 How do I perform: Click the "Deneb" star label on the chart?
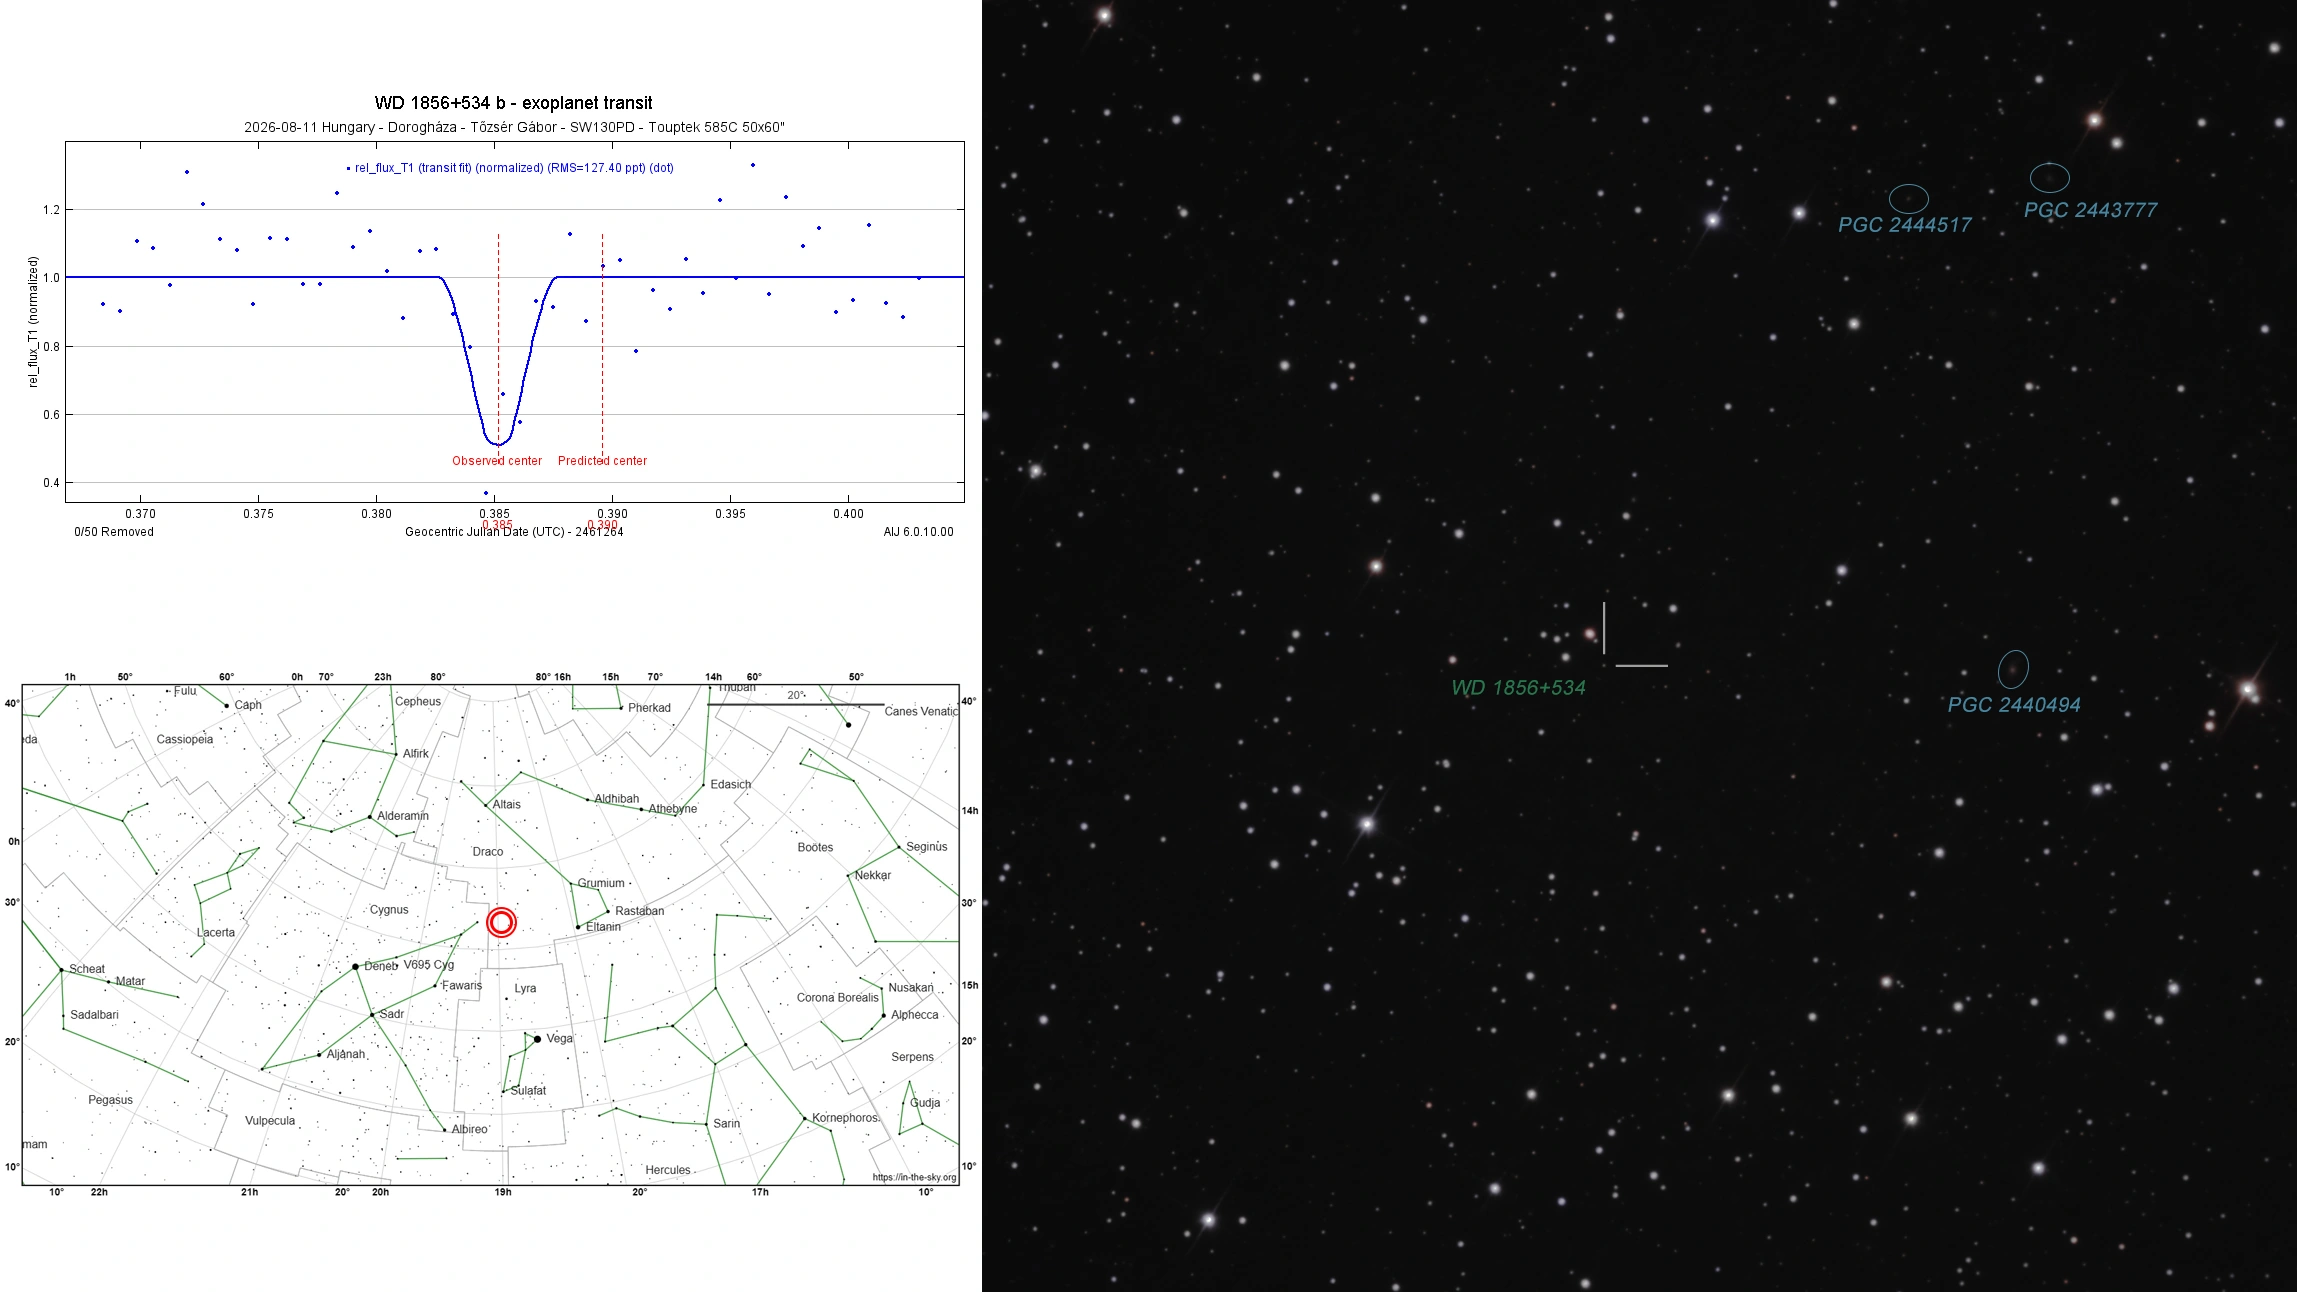tap(381, 966)
